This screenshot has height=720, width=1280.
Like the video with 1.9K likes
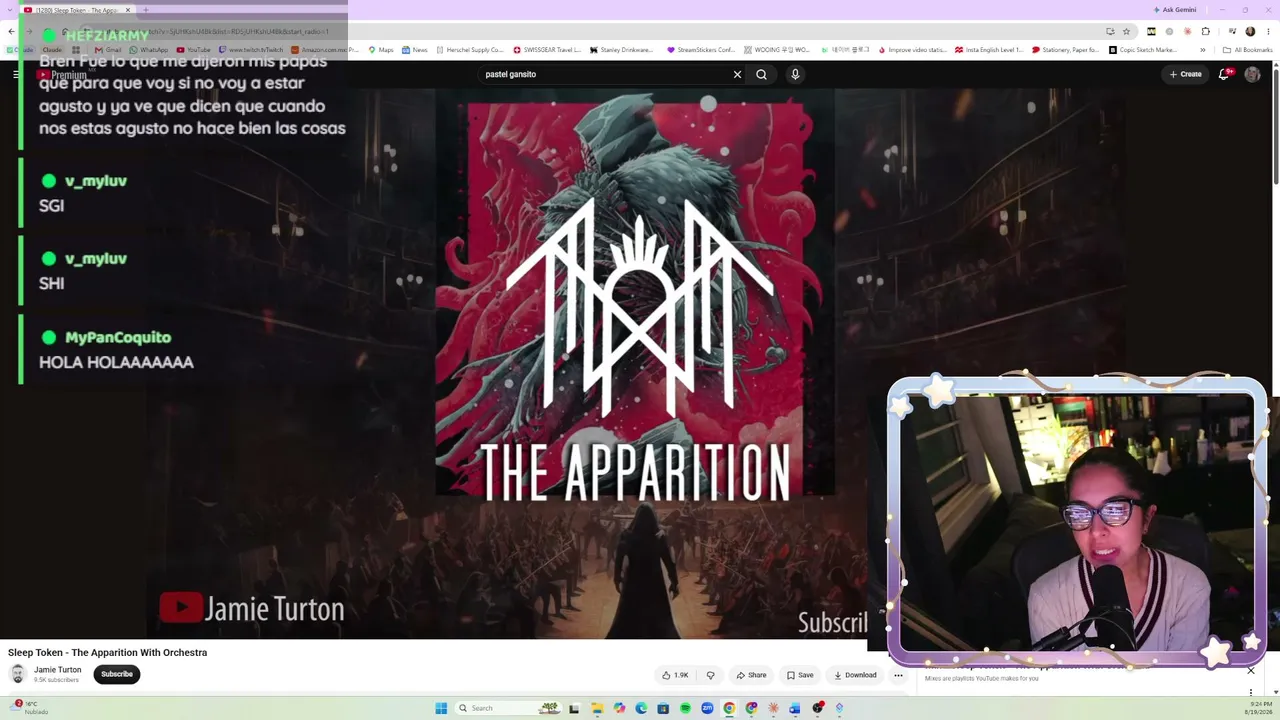676,675
